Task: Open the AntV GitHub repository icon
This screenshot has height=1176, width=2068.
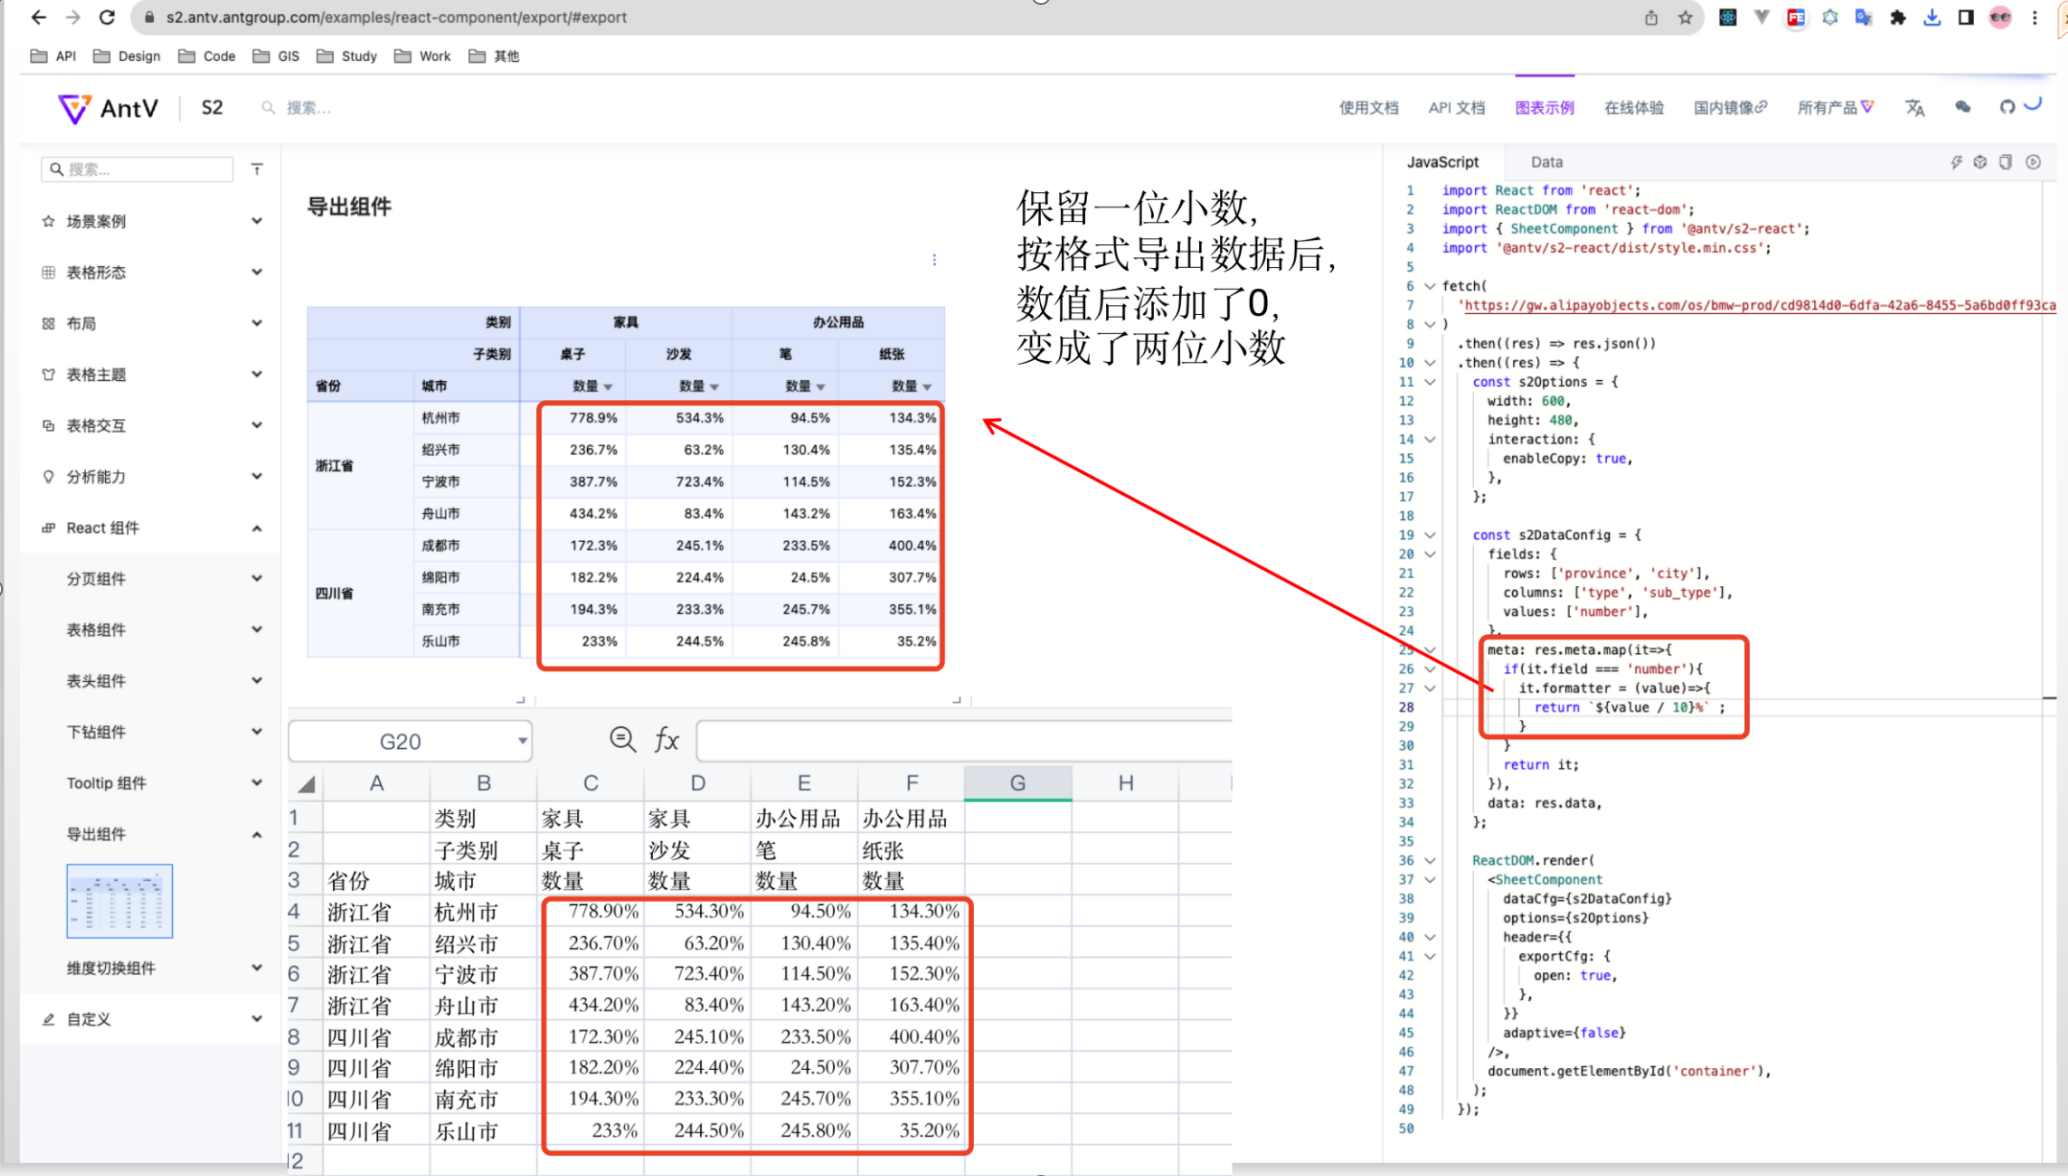Action: coord(2008,106)
